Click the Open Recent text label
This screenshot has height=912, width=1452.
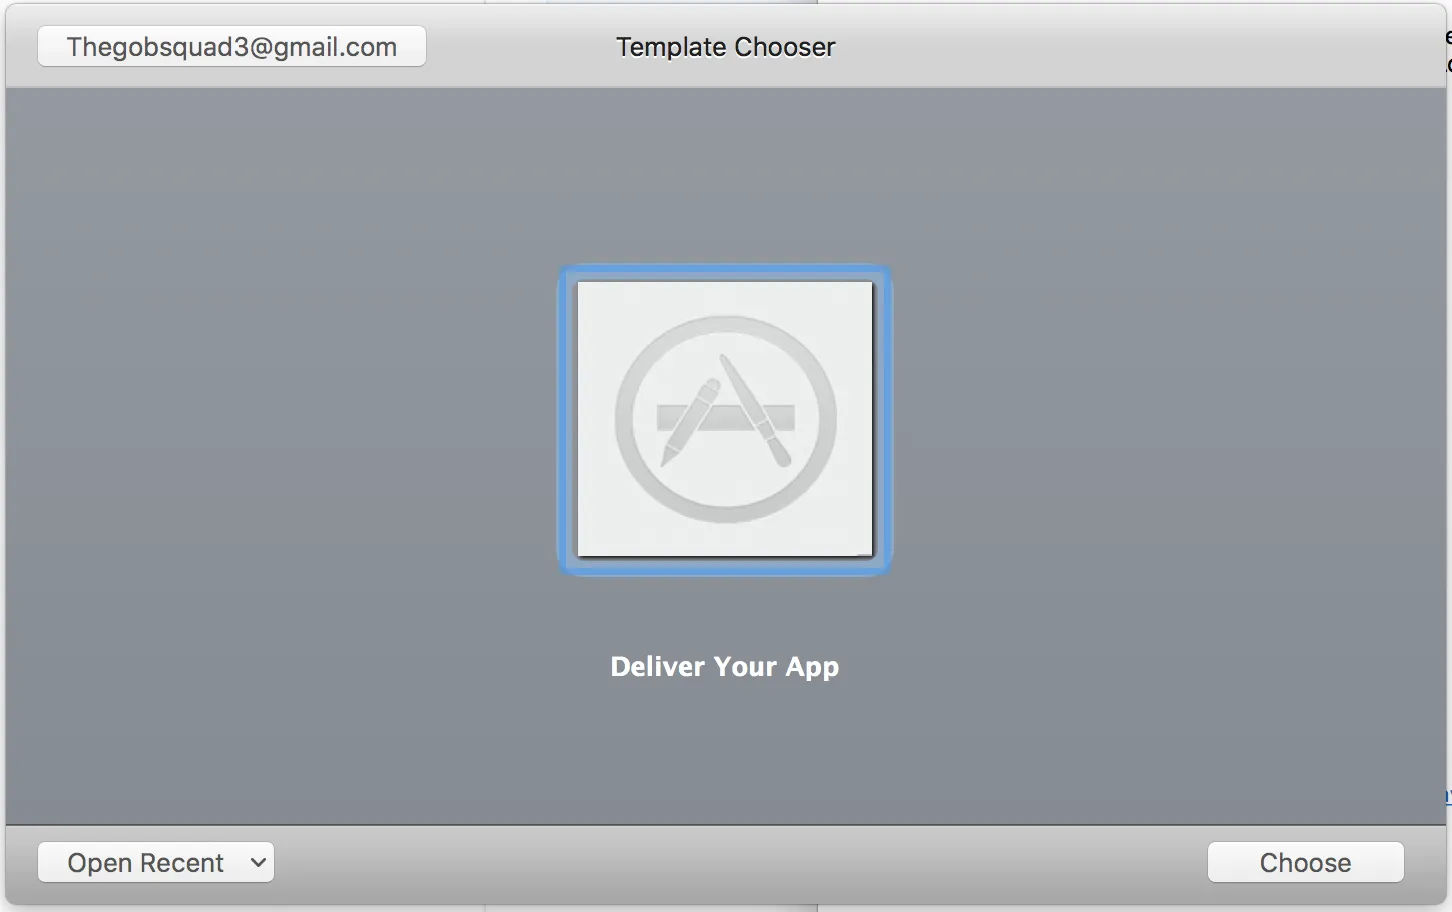[x=145, y=862]
